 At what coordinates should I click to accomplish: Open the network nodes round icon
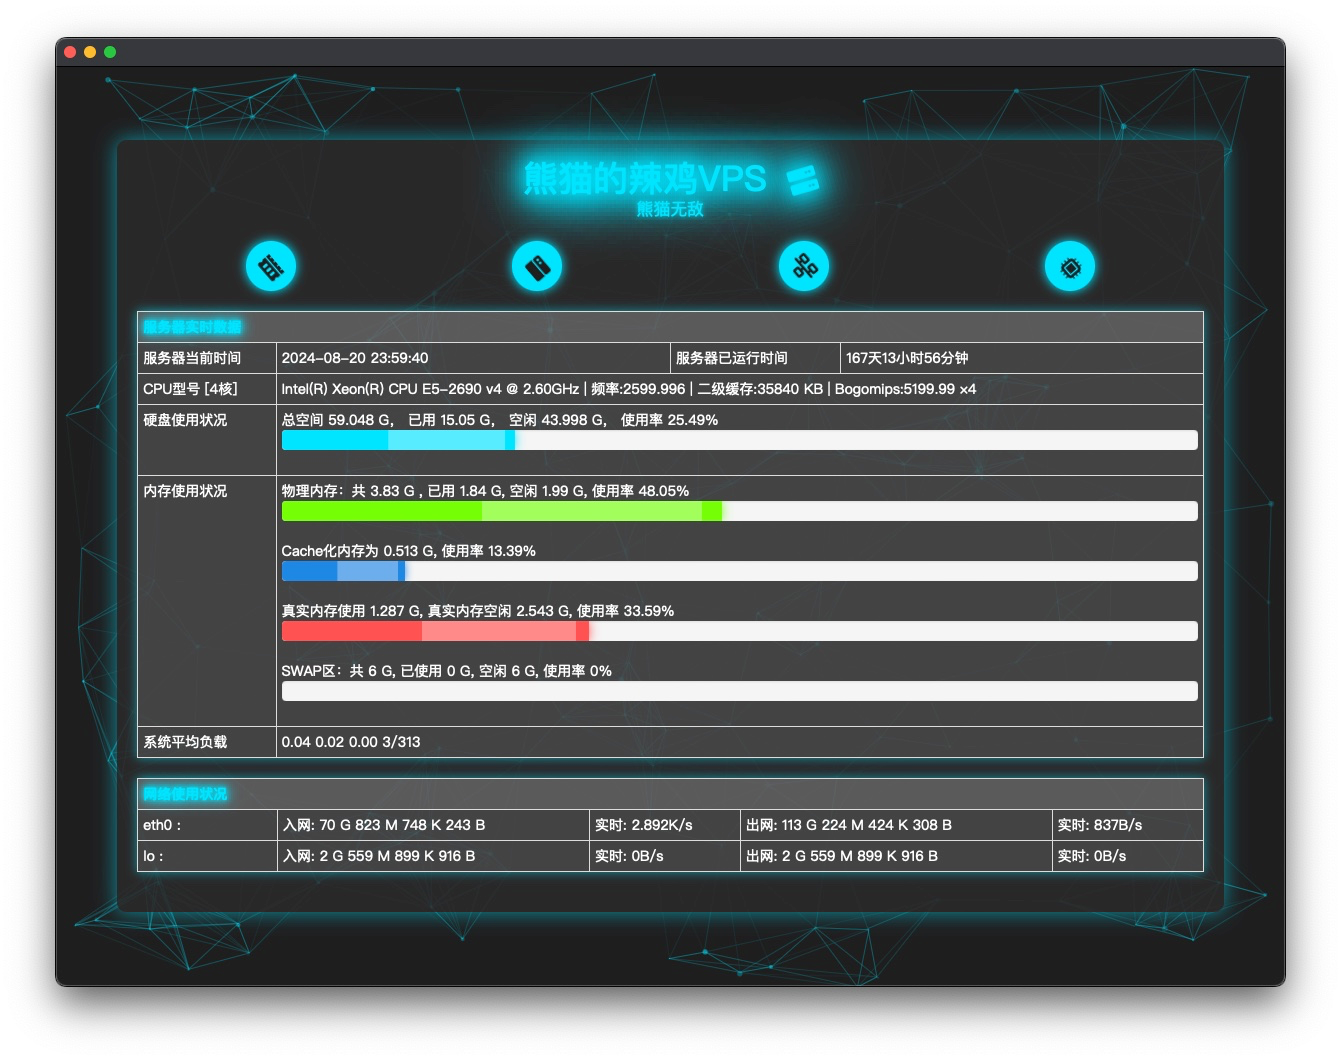804,267
